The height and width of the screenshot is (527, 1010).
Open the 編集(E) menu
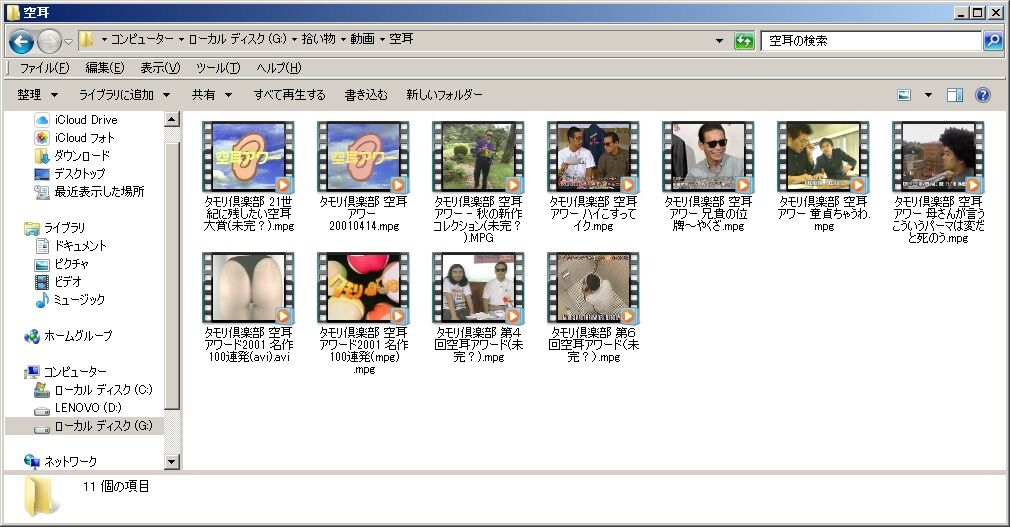104,68
